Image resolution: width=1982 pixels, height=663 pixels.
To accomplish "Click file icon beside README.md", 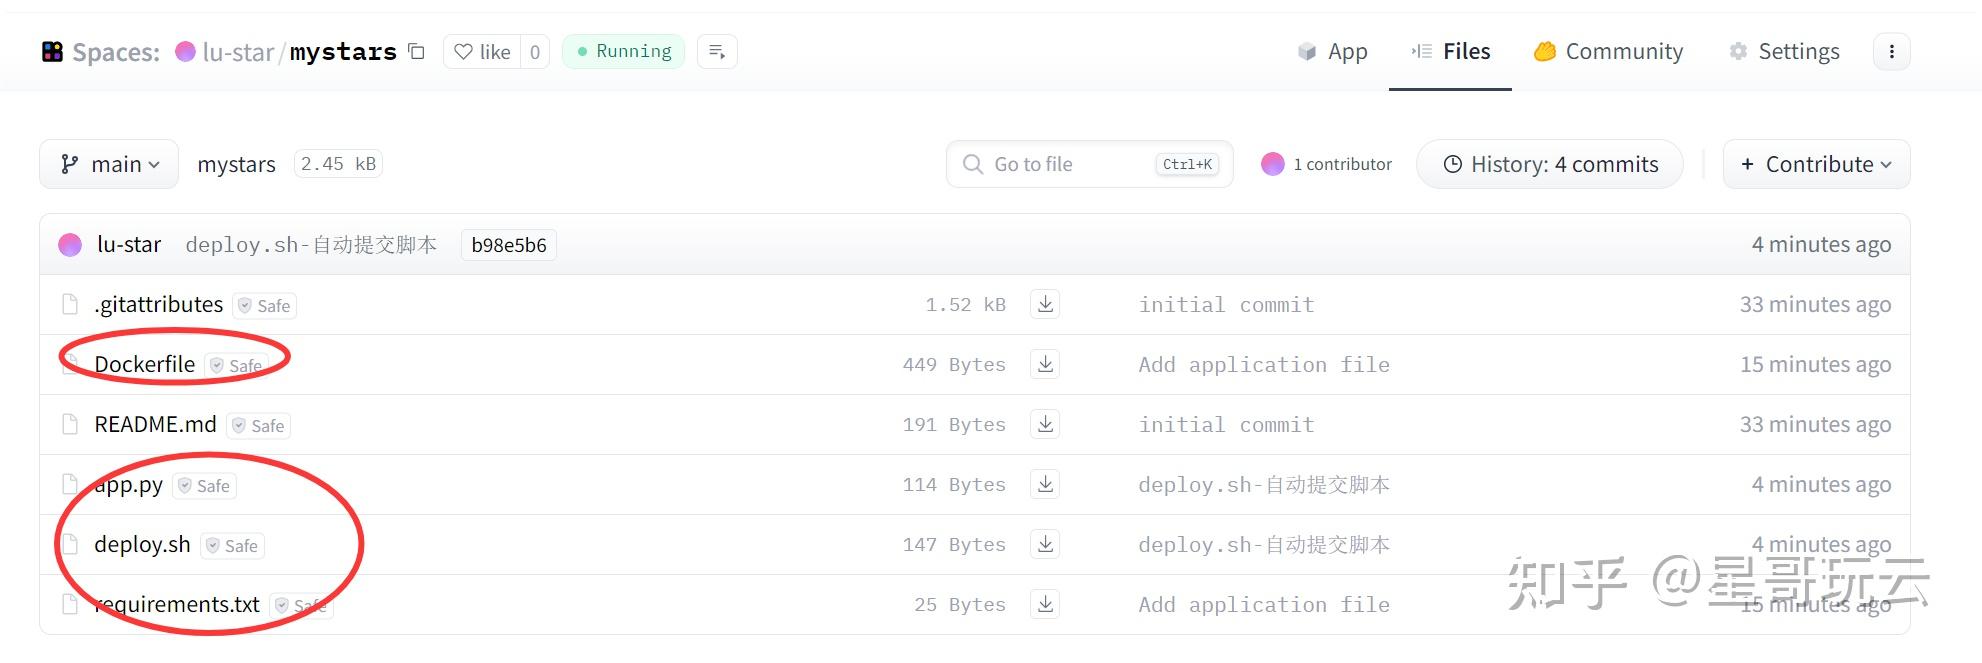I will pos(70,424).
